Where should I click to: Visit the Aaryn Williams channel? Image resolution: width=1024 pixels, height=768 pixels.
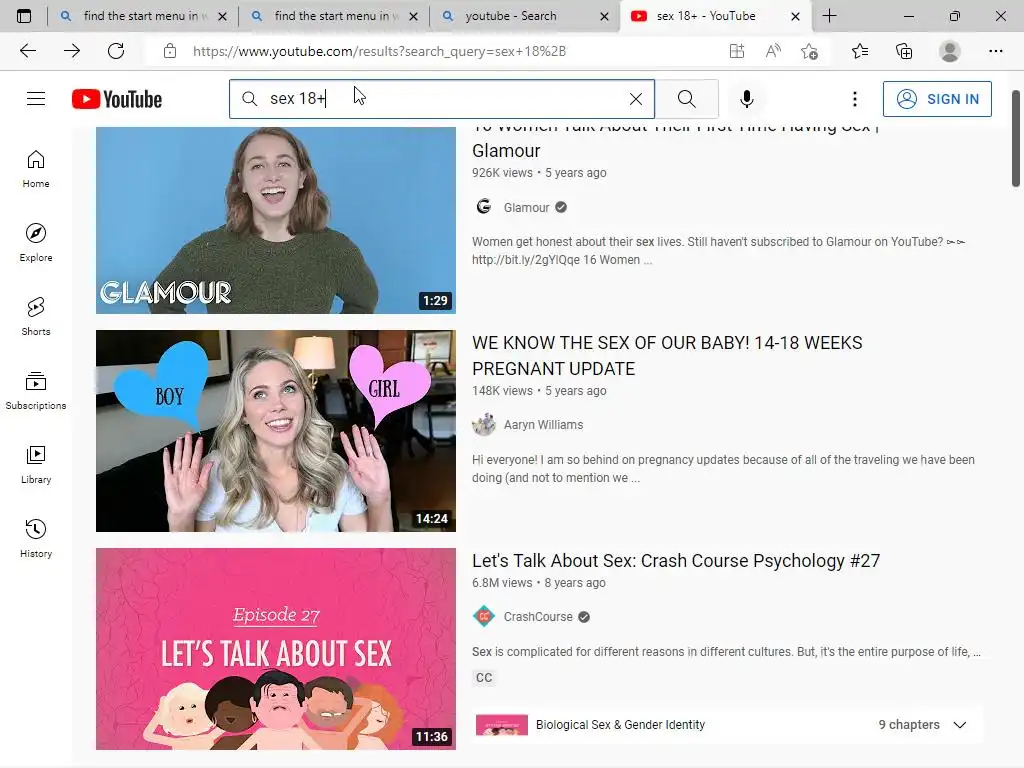(543, 424)
